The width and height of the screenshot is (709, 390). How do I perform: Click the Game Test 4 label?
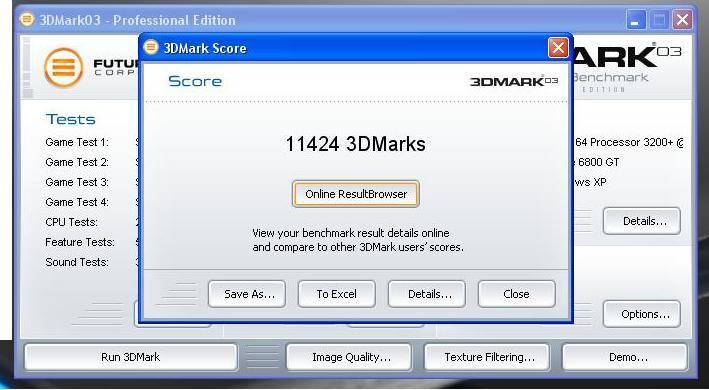point(77,202)
